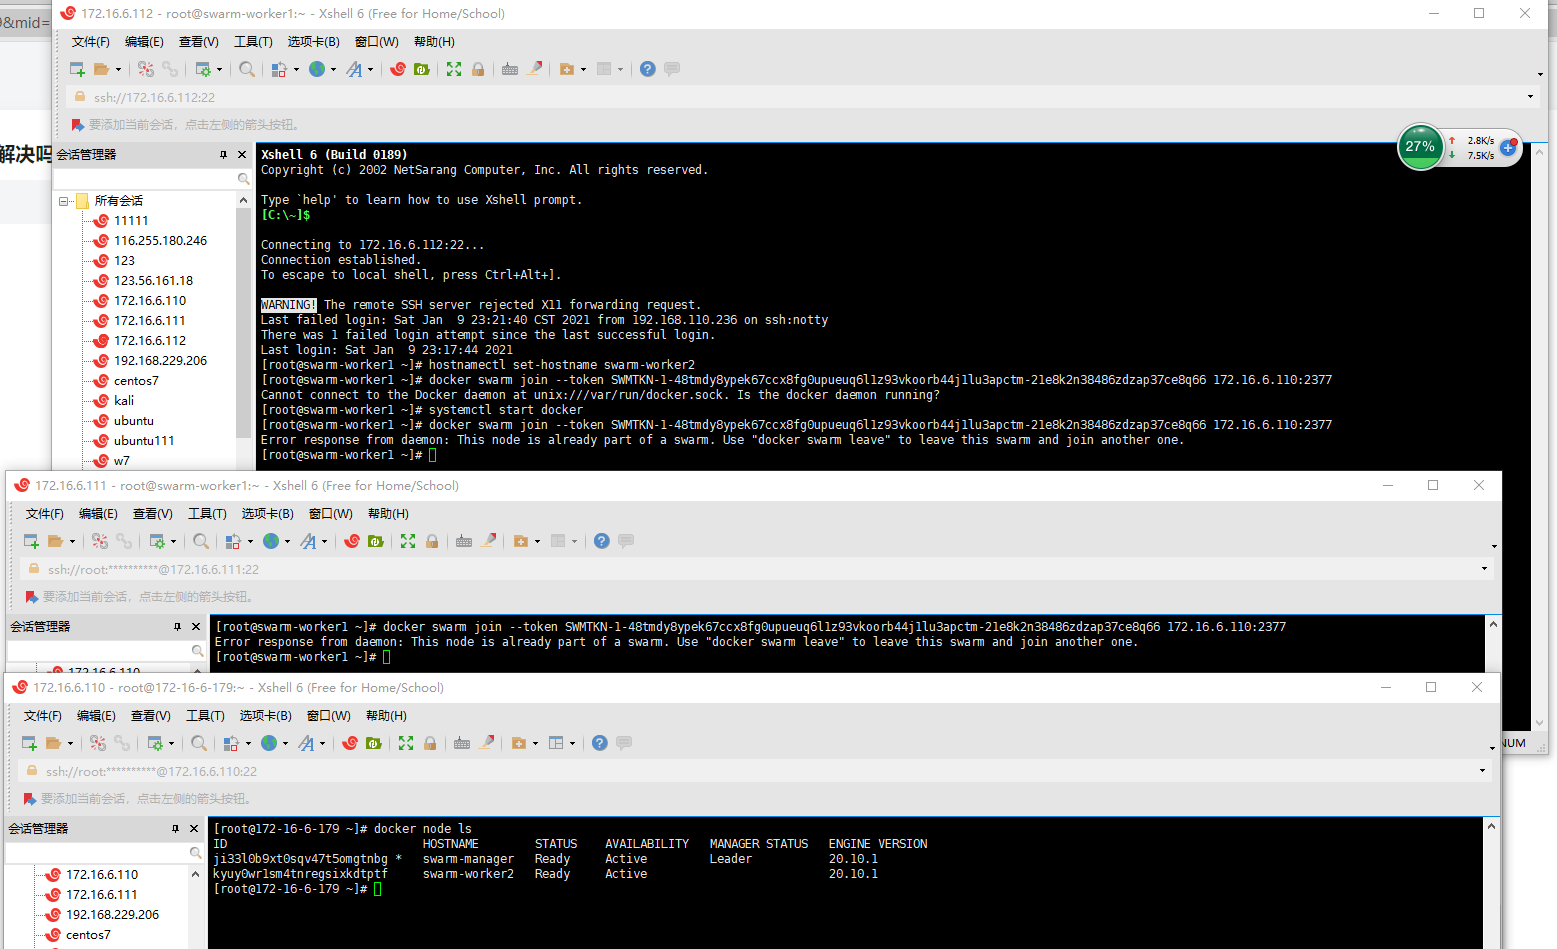Open encoding globe dropdown arrow in 172.16.6.112 toolbar

333,70
